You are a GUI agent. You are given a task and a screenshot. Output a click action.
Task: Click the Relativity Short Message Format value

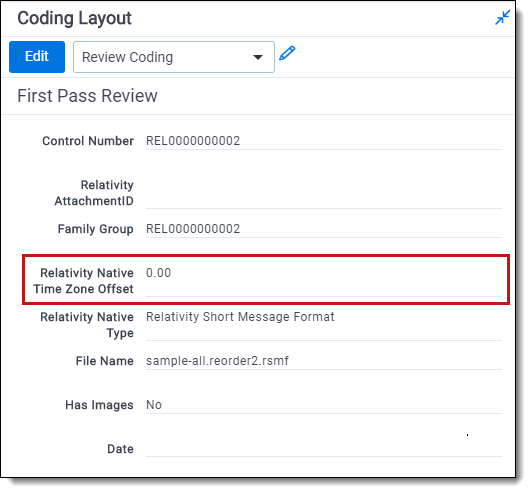click(240, 317)
